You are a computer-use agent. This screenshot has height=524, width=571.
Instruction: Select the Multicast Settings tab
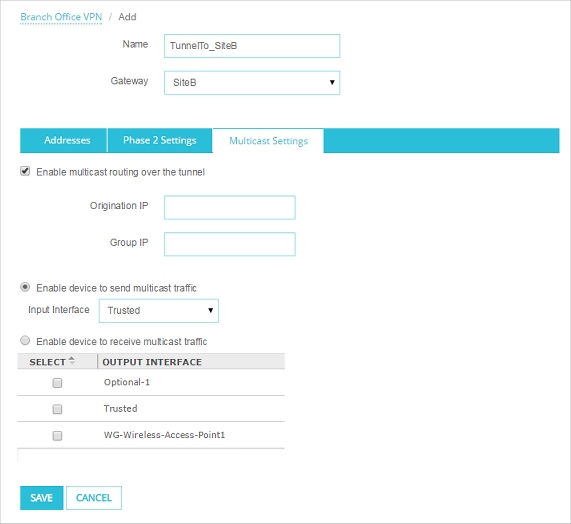(x=268, y=141)
